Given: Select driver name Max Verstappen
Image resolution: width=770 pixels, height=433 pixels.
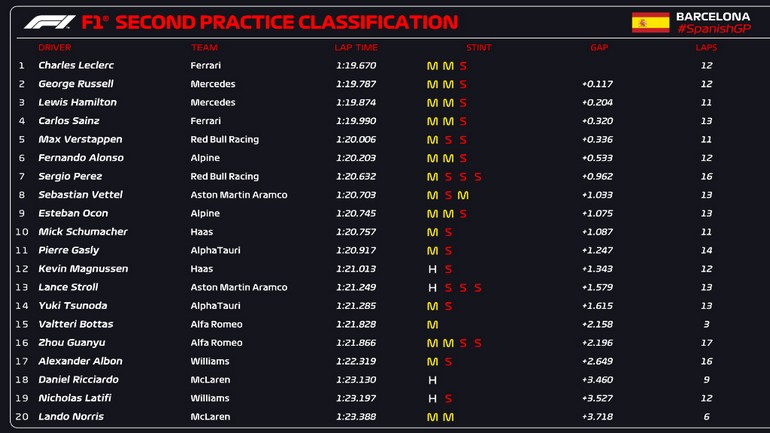Looking at the screenshot, I should (x=80, y=140).
